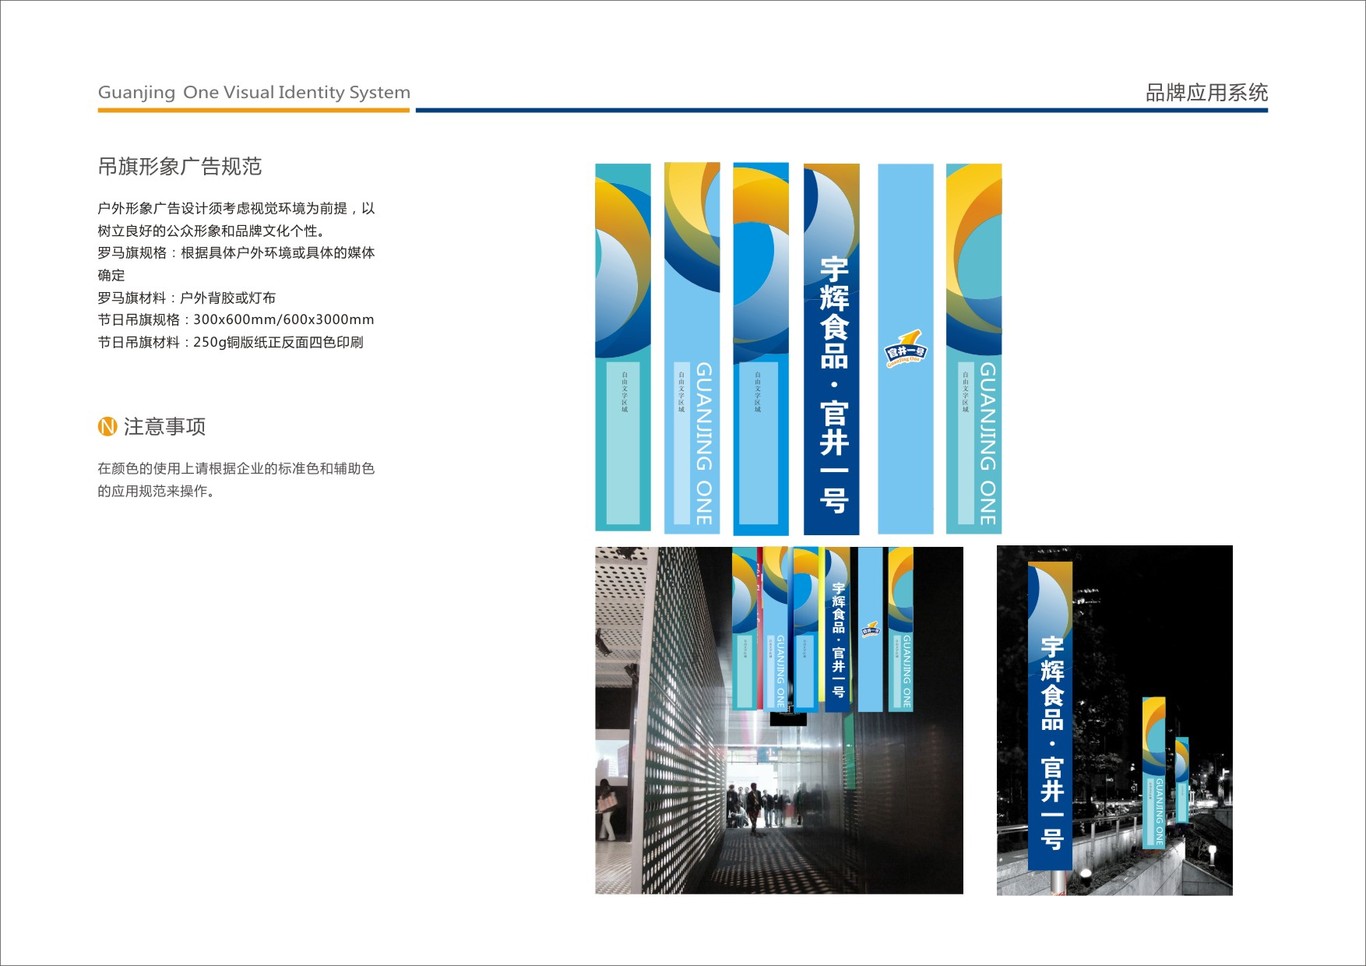Image resolution: width=1366 pixels, height=966 pixels.
Task: Click the header text 品牌应用系统
Action: click(x=1207, y=93)
